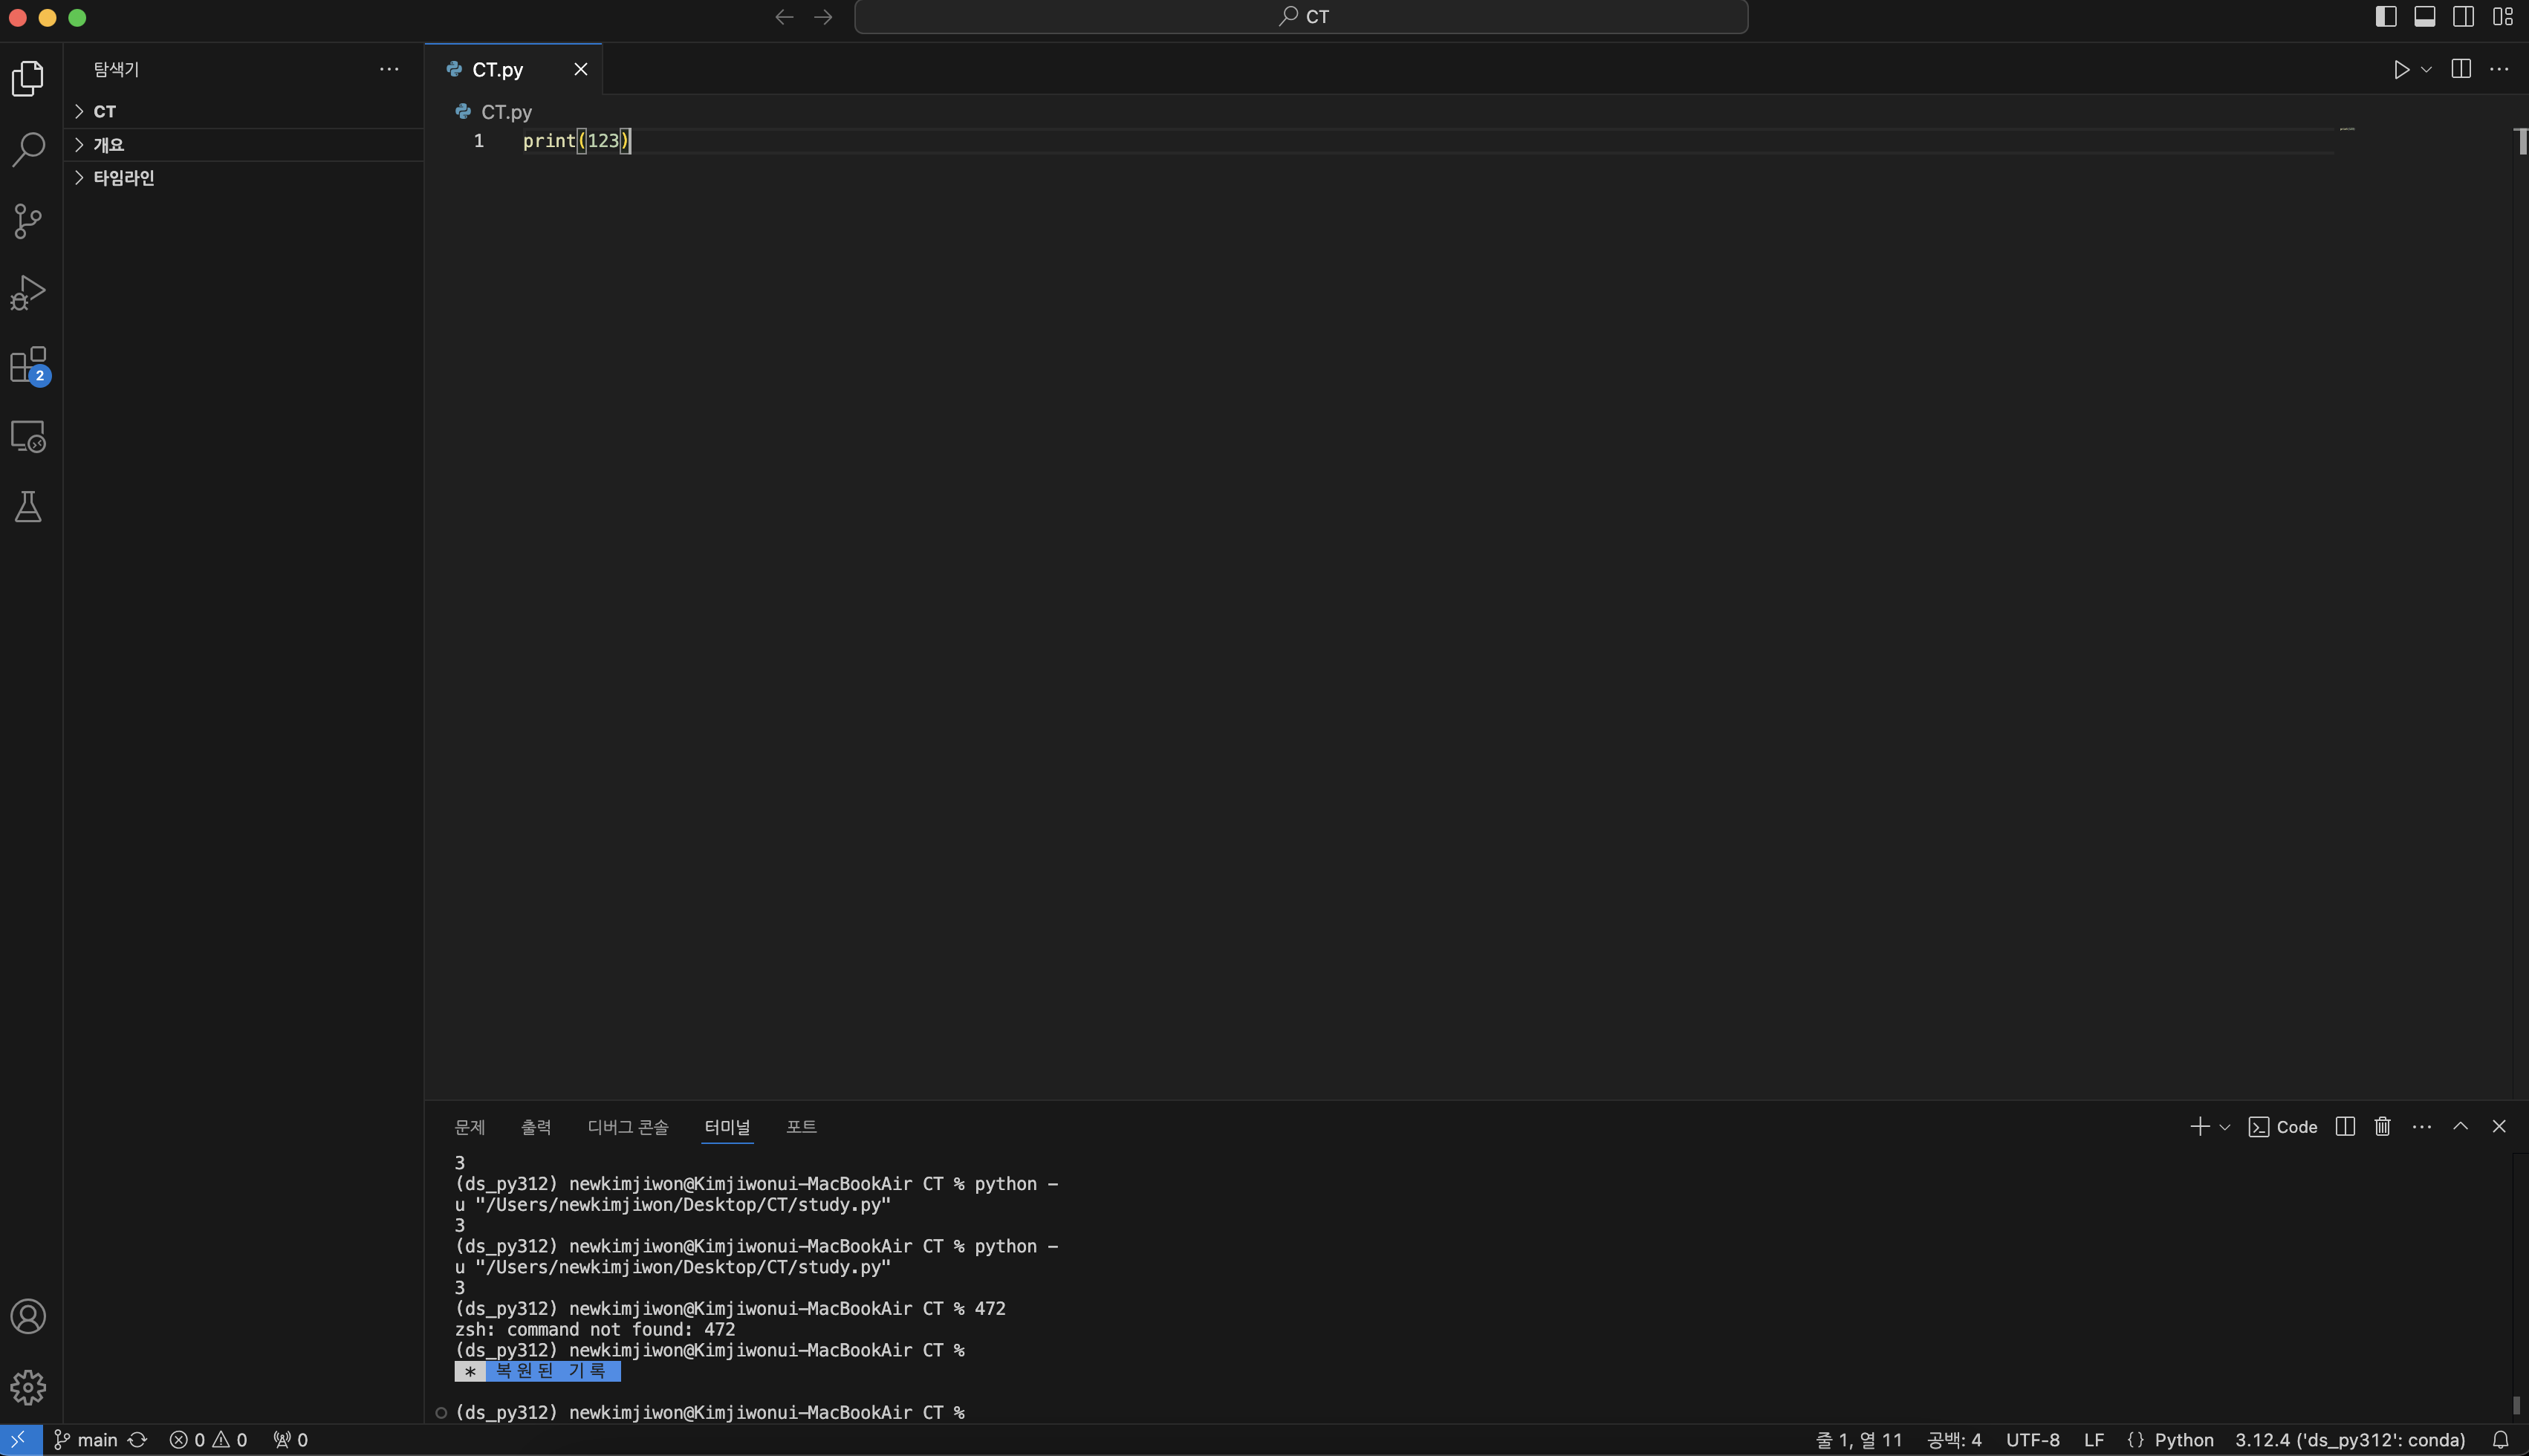Open the new terminal profile dropdown
Screen dimensions: 2529x1456
pos(2225,1127)
